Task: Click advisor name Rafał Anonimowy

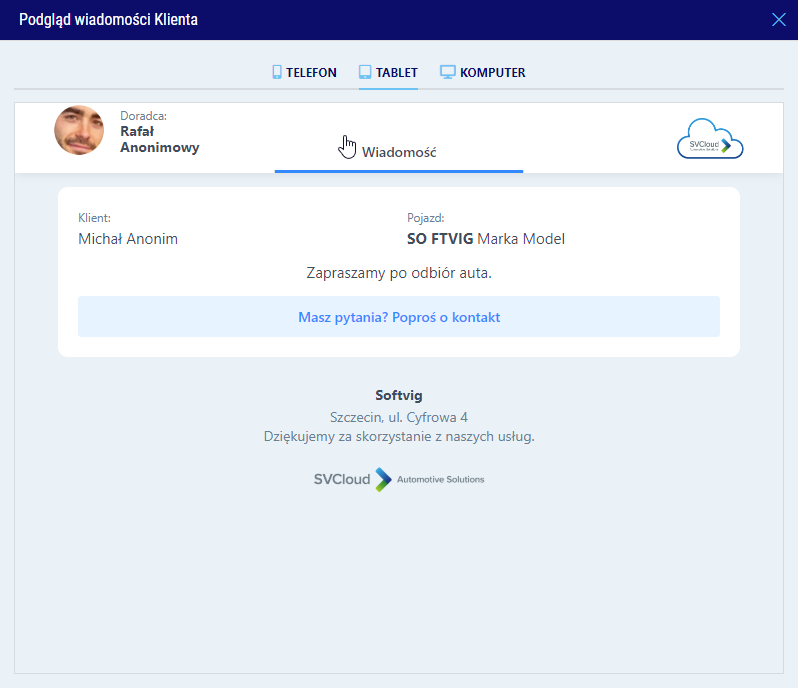Action: (159, 139)
